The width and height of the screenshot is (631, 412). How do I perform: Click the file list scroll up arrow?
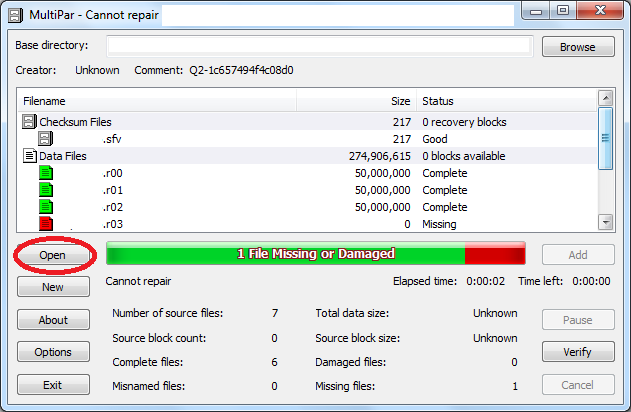(606, 98)
